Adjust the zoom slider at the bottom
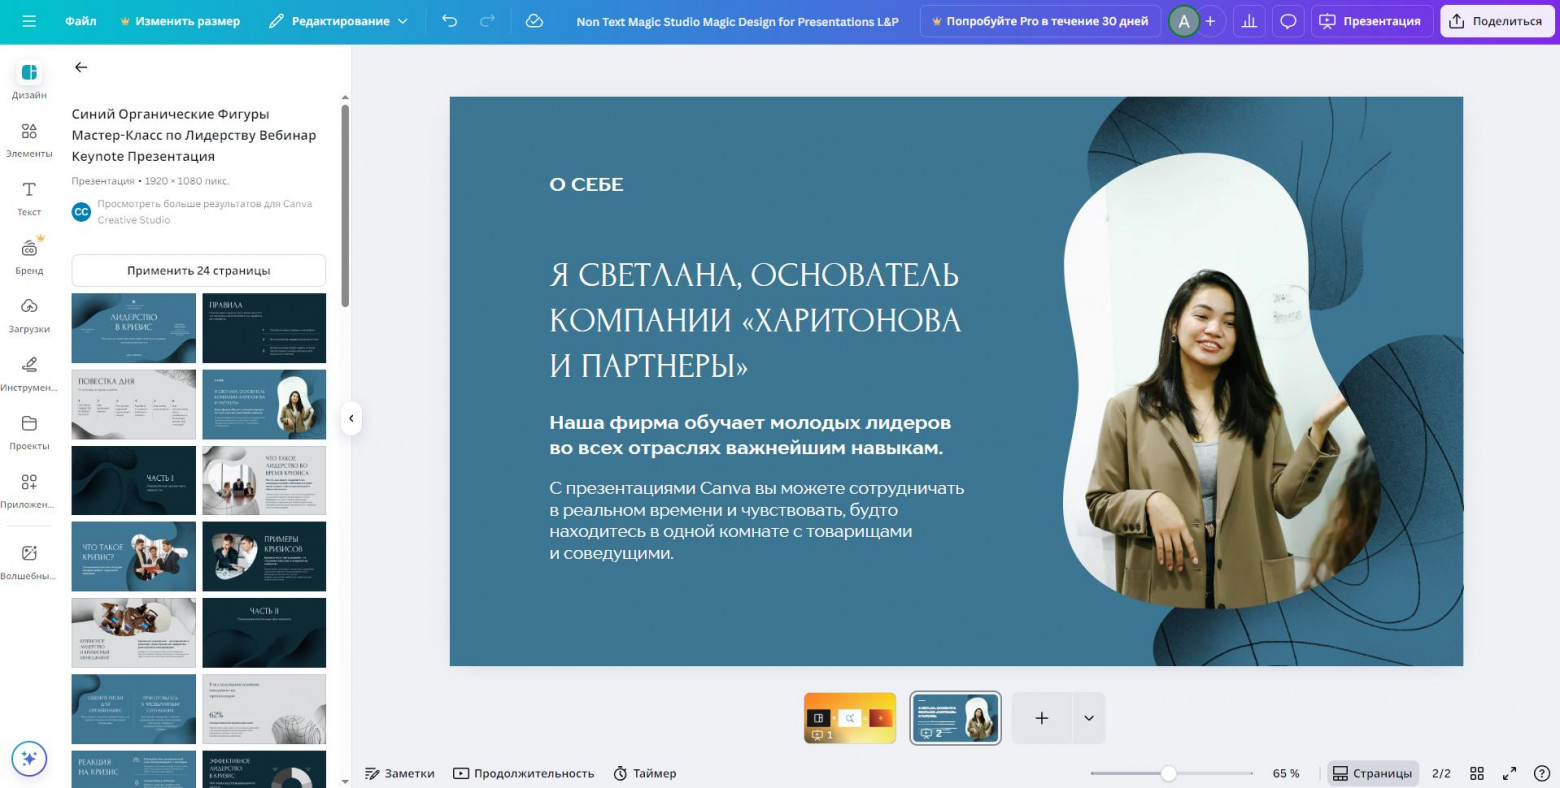Screen dimensions: 1560x788 tap(1170, 772)
